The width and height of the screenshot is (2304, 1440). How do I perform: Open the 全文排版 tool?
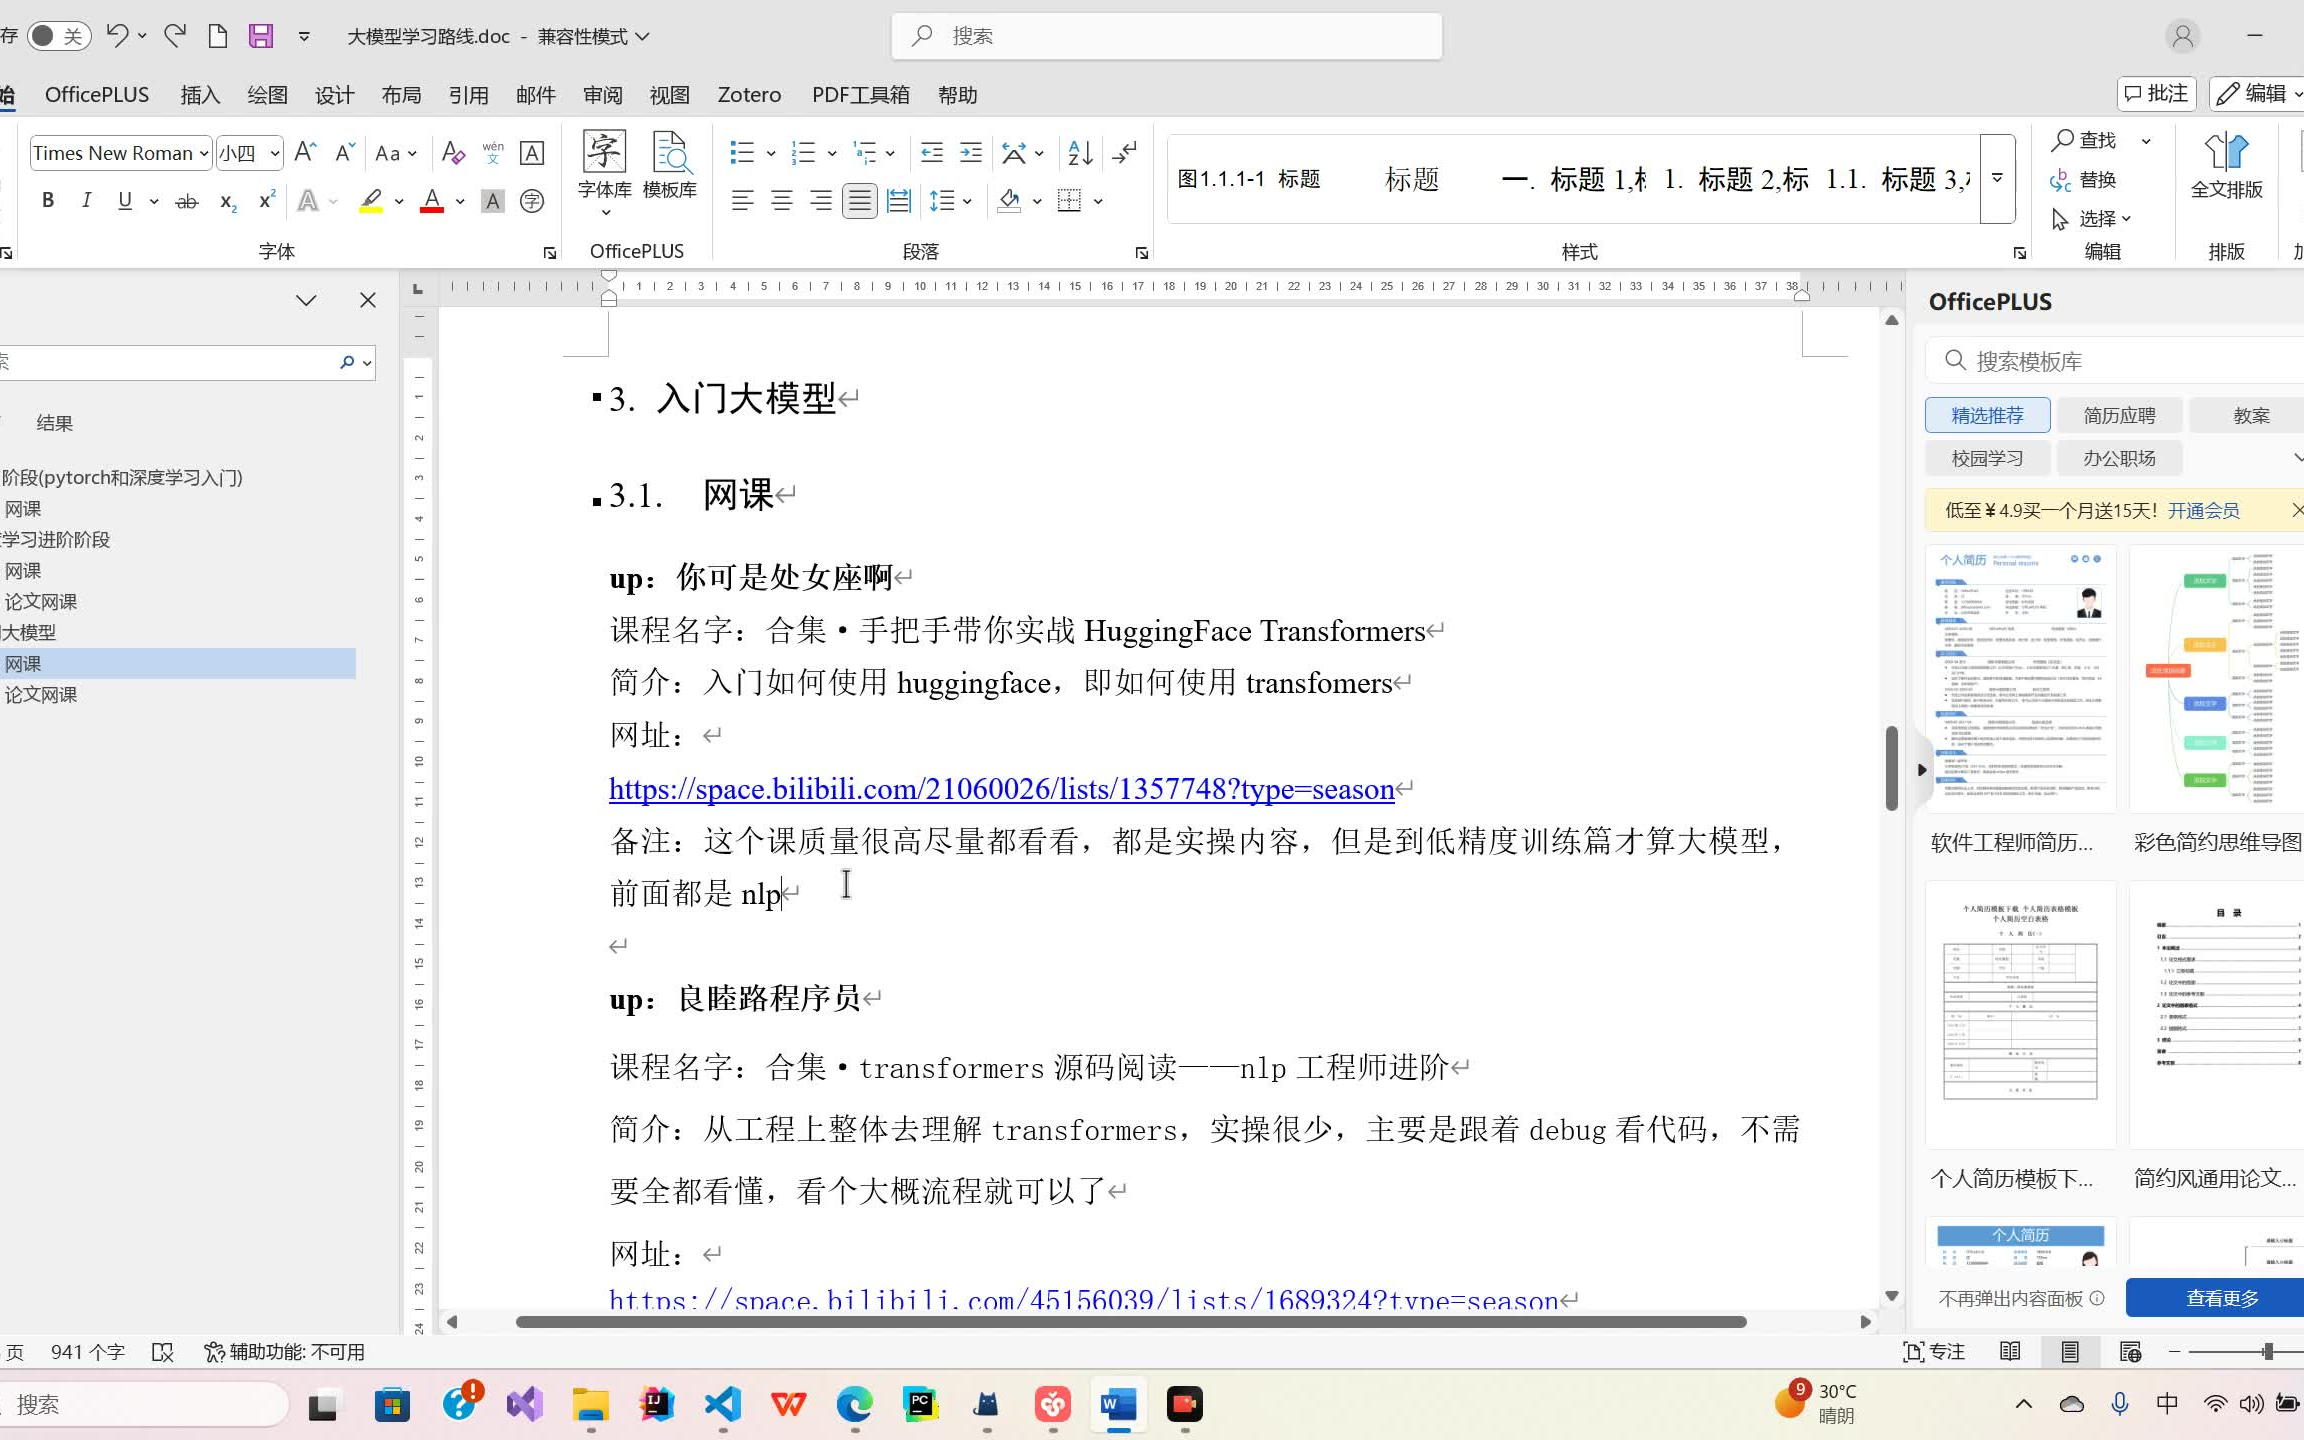pyautogui.click(x=2226, y=166)
